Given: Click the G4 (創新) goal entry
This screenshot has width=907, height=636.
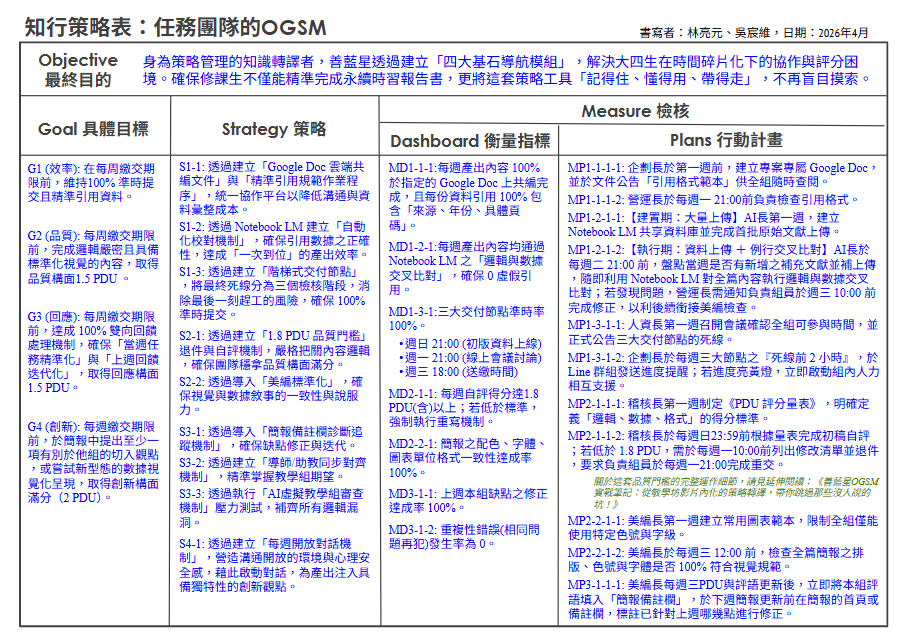Looking at the screenshot, I should click(91, 461).
